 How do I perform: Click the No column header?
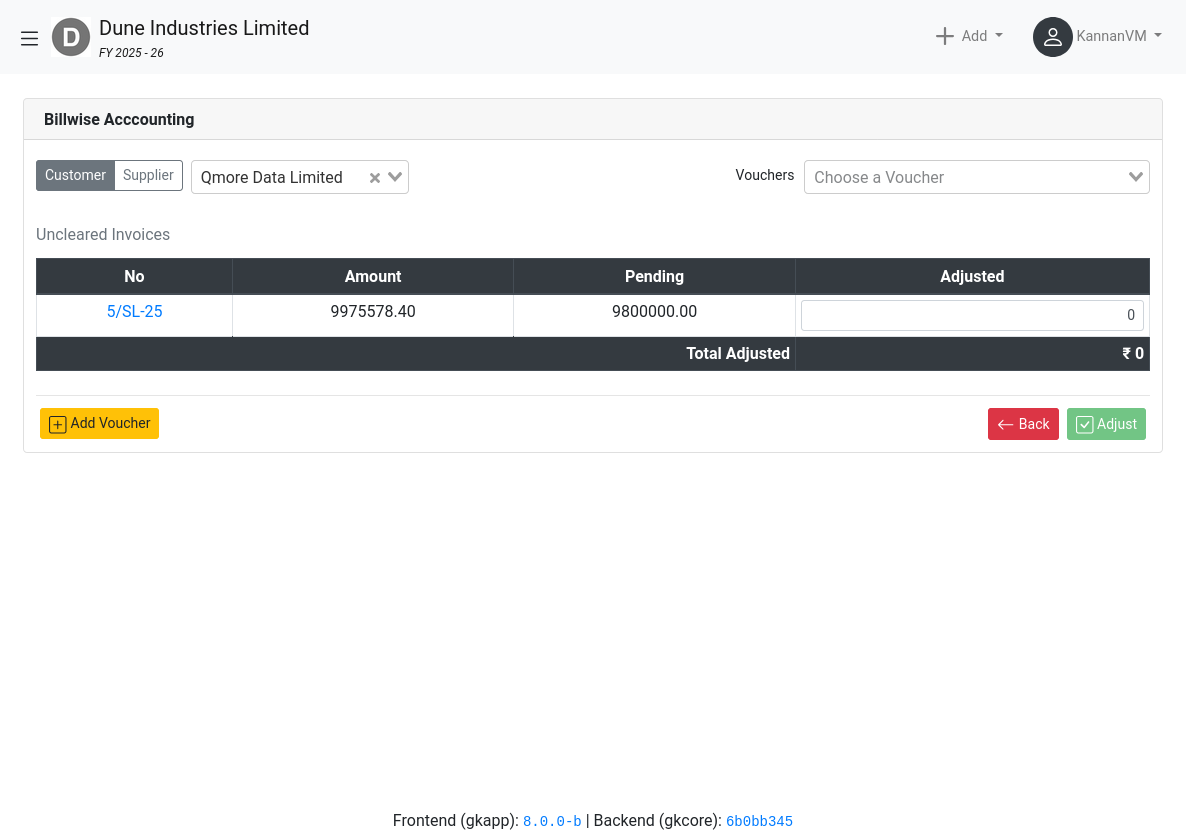click(x=134, y=277)
